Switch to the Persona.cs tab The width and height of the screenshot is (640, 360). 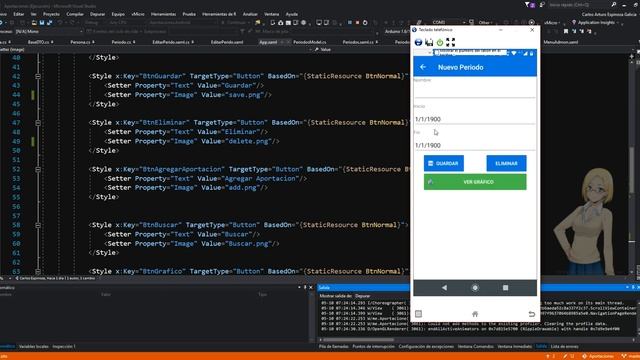pos(80,42)
